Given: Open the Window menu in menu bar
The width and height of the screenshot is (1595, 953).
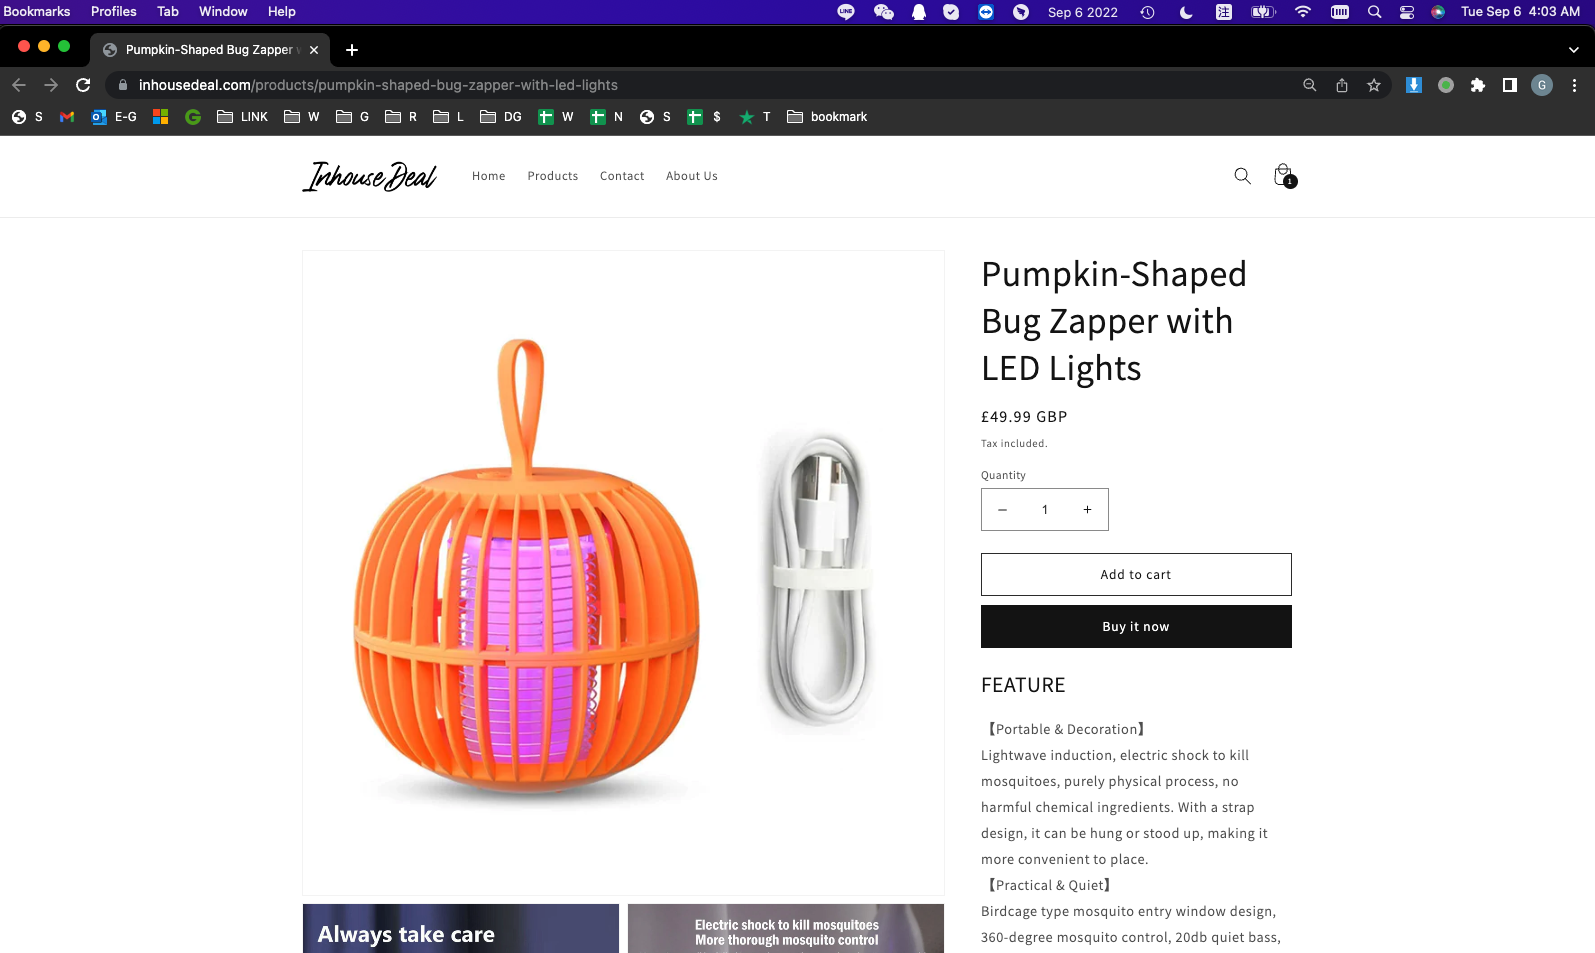Looking at the screenshot, I should (223, 12).
